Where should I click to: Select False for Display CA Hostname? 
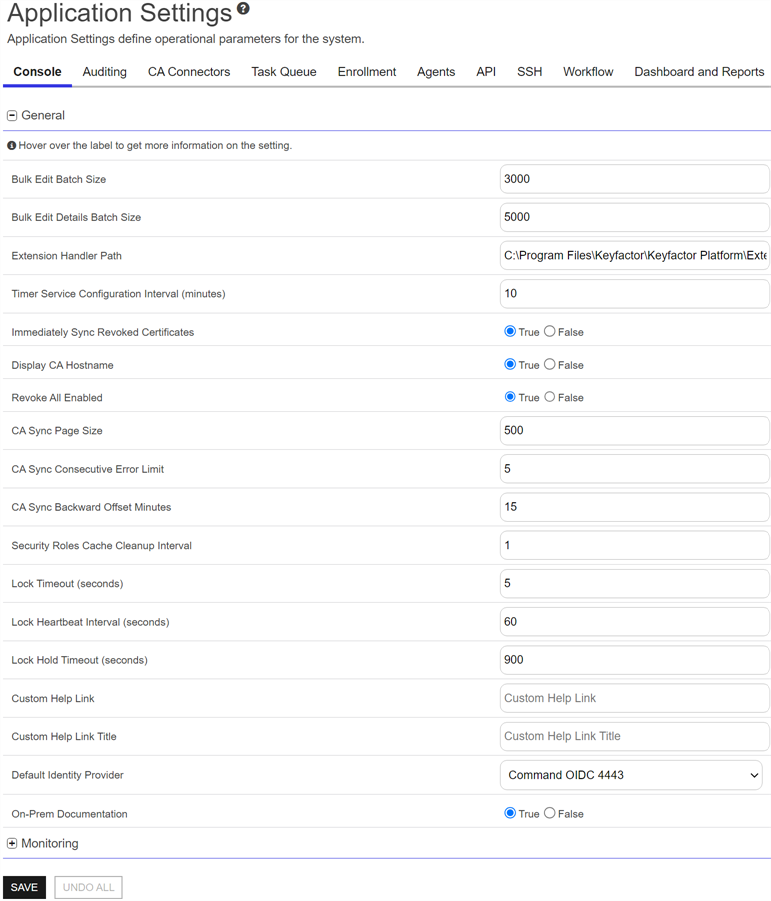click(x=549, y=364)
